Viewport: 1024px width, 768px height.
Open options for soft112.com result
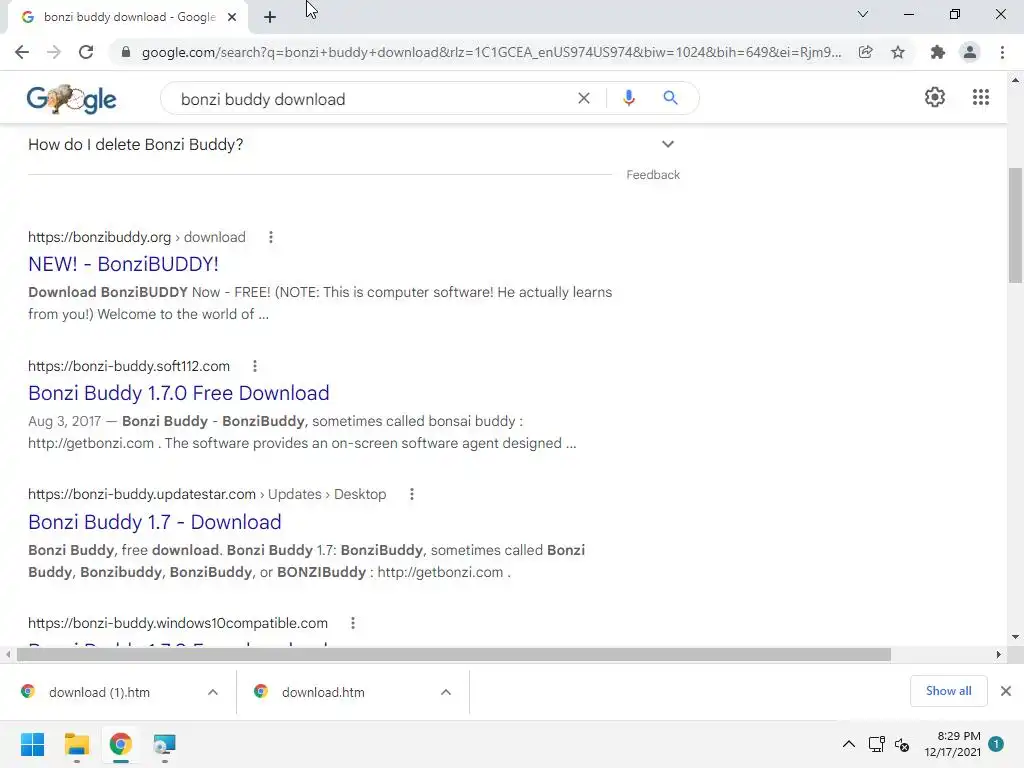click(255, 366)
